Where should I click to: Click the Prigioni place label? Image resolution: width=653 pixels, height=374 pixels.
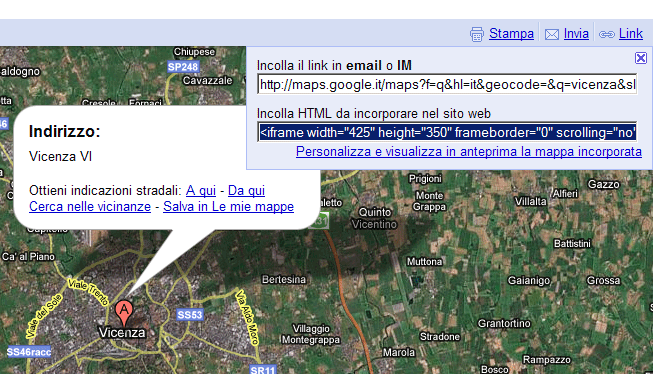(x=425, y=179)
